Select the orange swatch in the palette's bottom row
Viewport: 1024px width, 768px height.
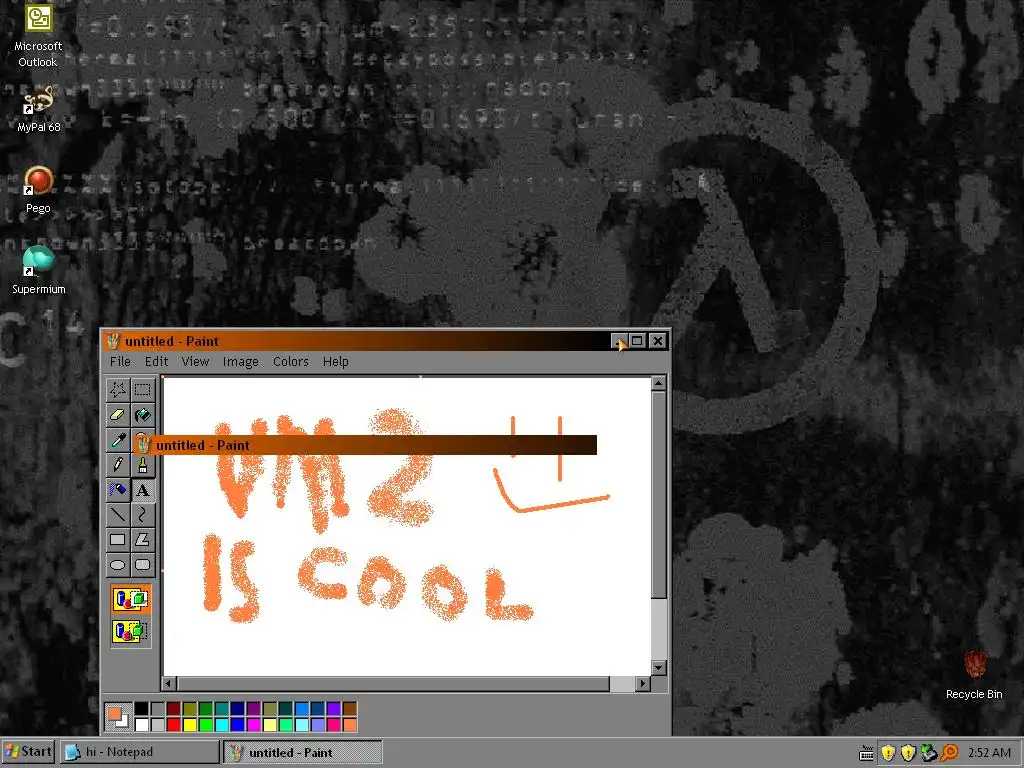coord(349,724)
